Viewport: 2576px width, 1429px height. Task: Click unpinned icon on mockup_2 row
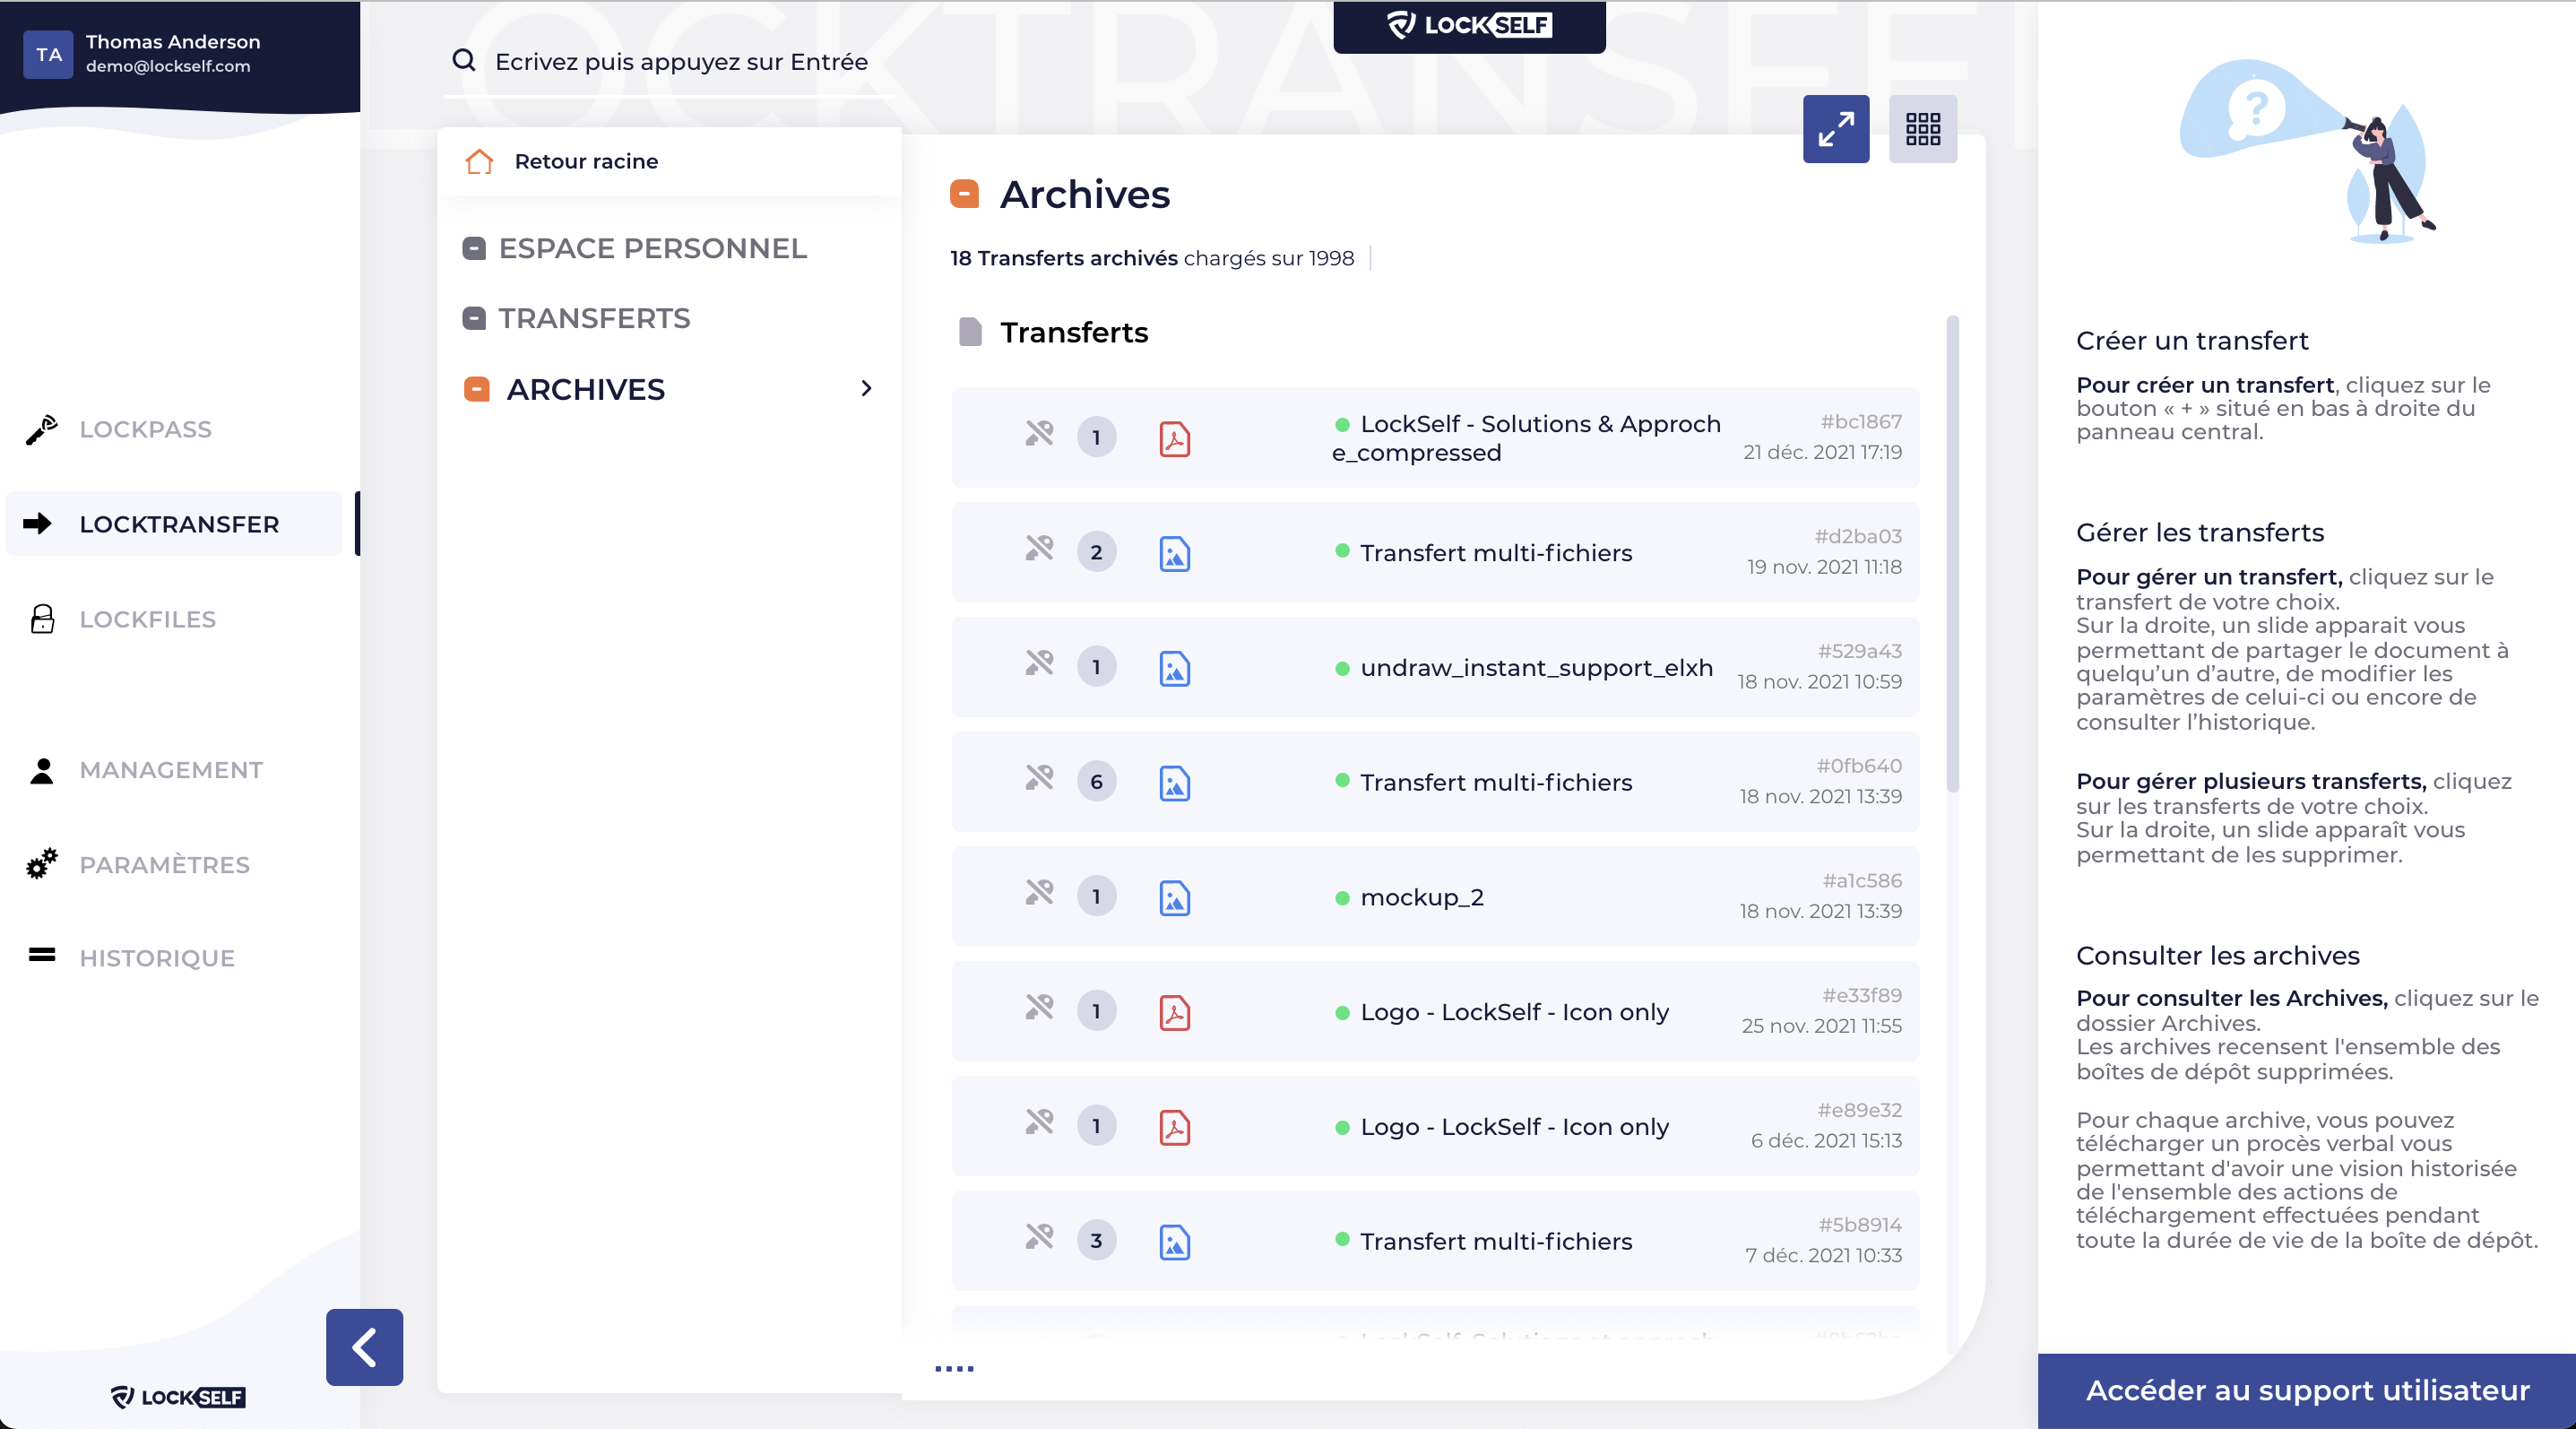coord(1039,892)
